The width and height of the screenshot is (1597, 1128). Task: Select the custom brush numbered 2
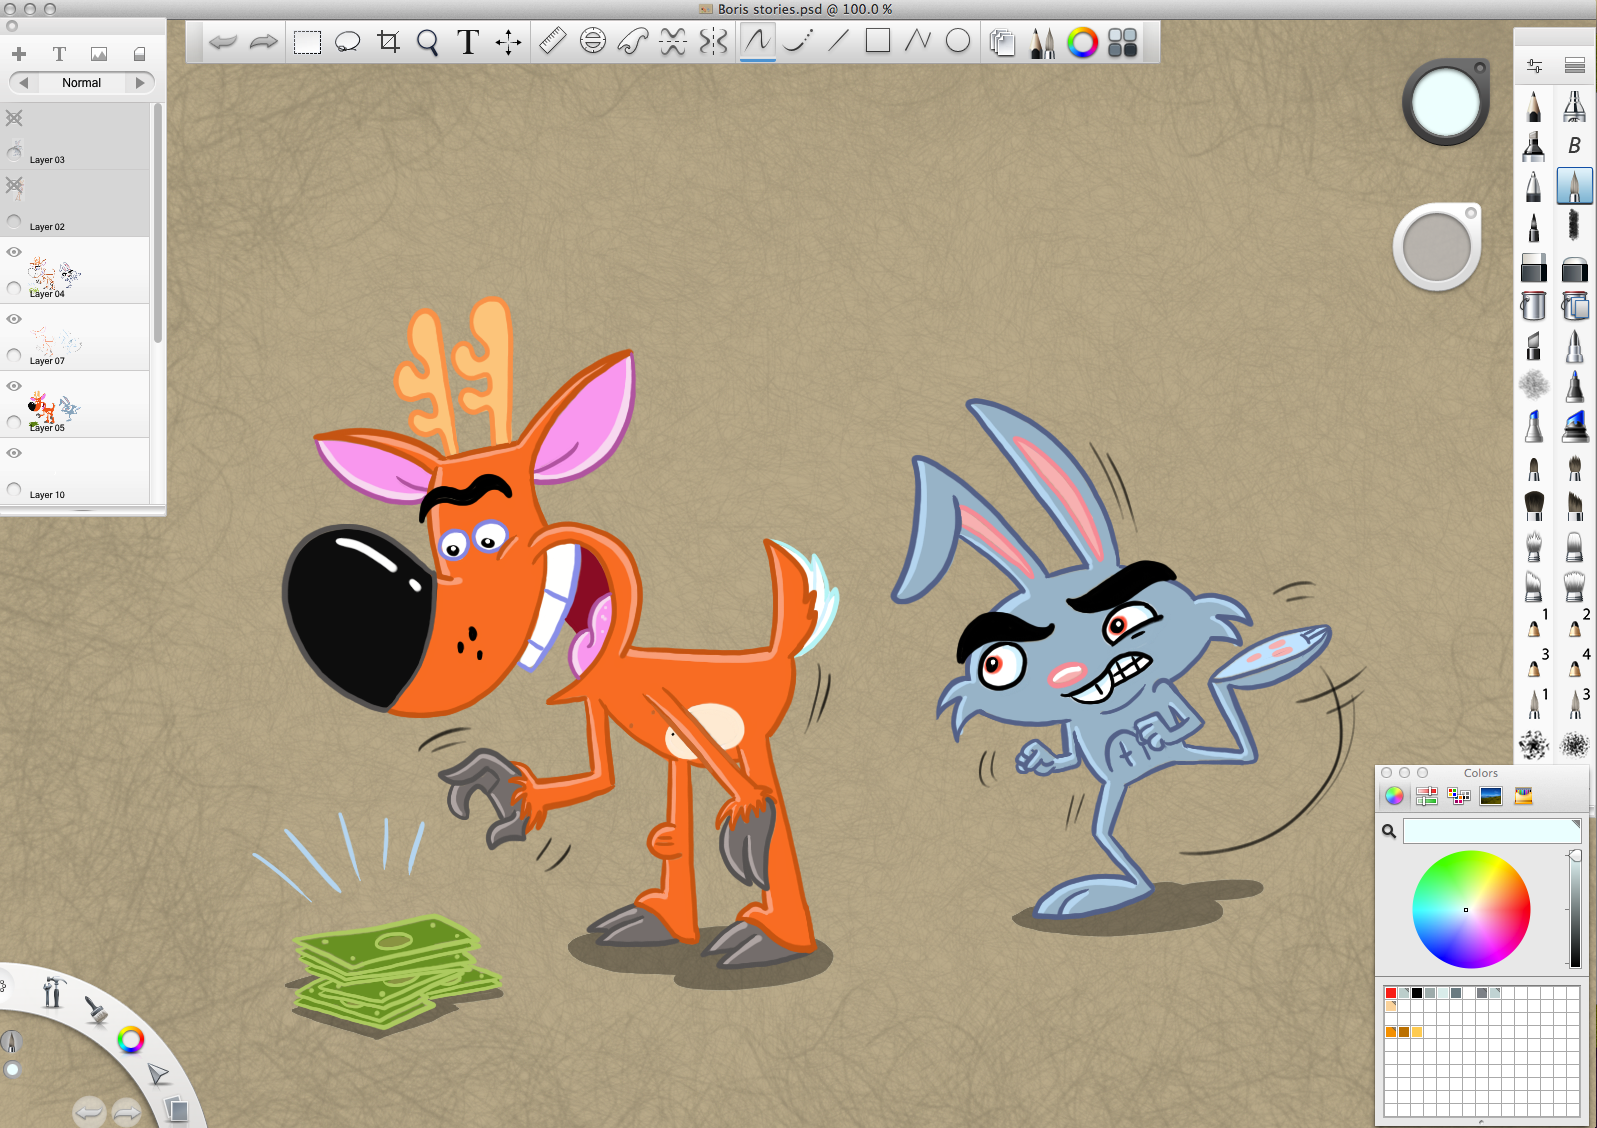1576,623
